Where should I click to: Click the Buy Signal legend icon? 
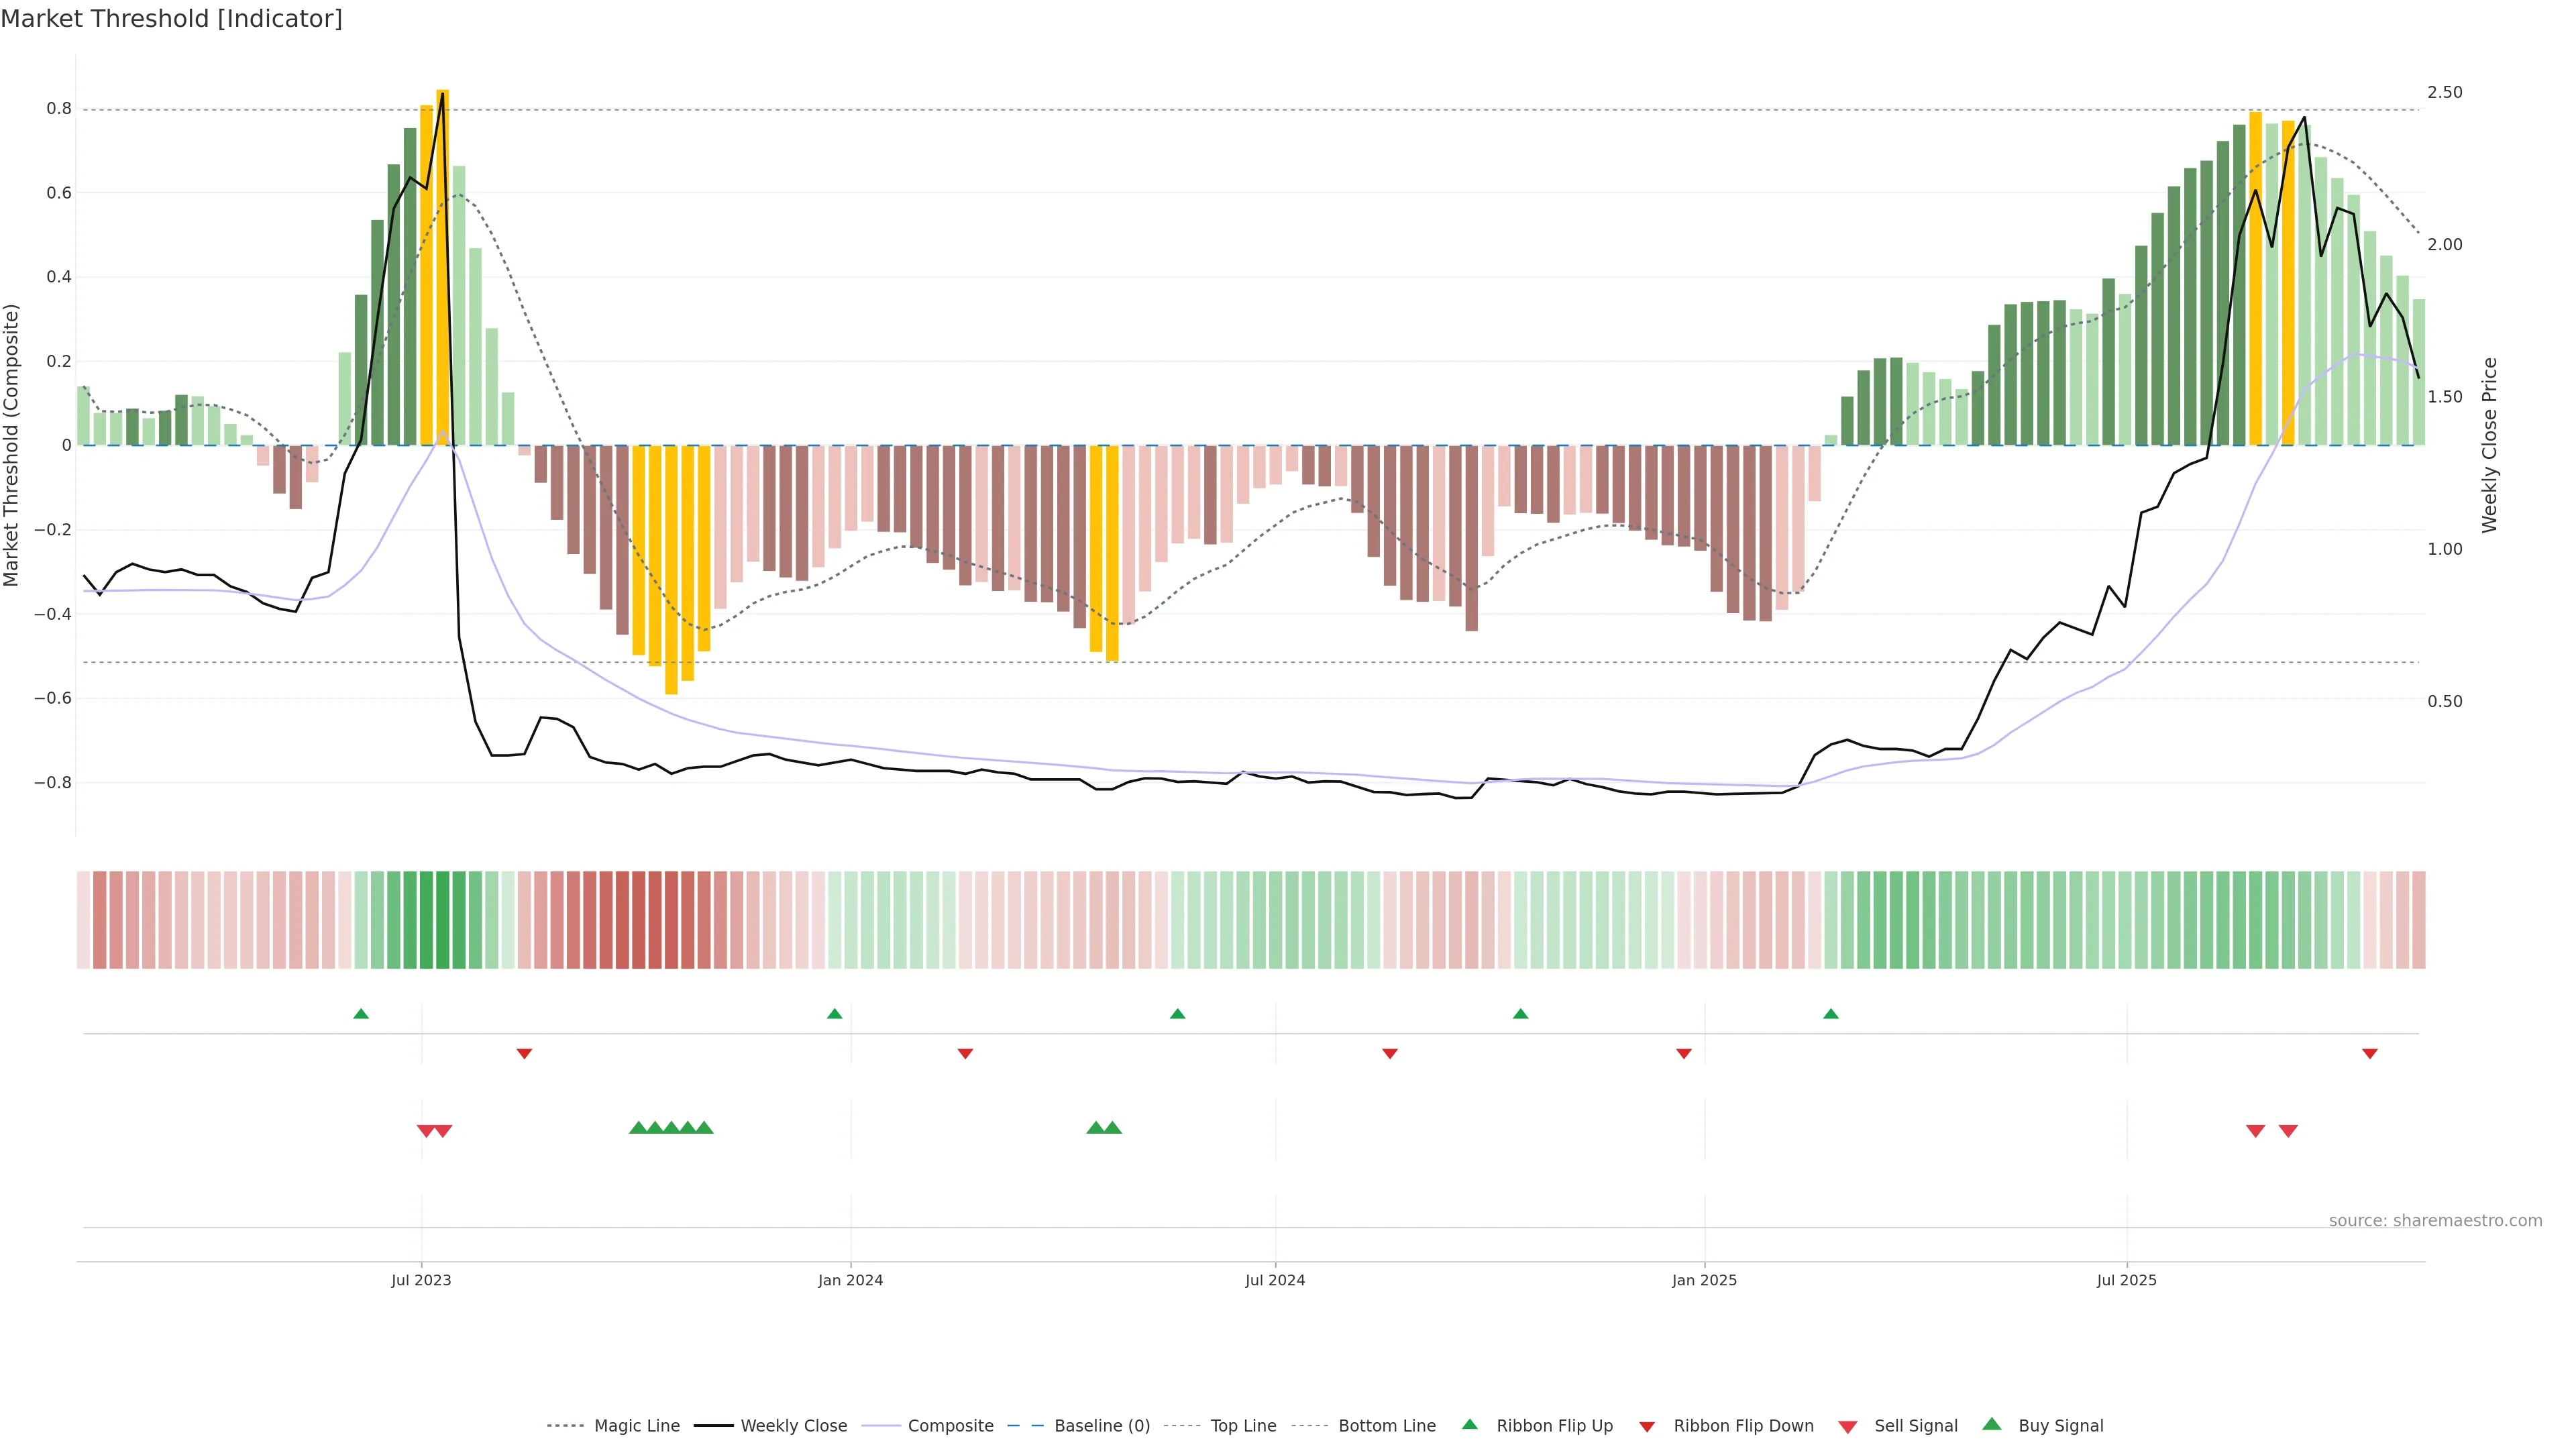1992,1424
